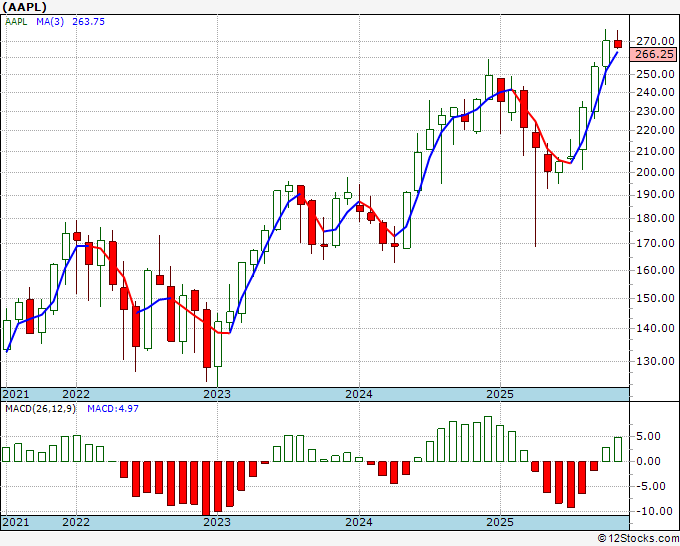Click the 220.00 price axis label
Image resolution: width=680 pixels, height=546 pixels.
[655, 131]
